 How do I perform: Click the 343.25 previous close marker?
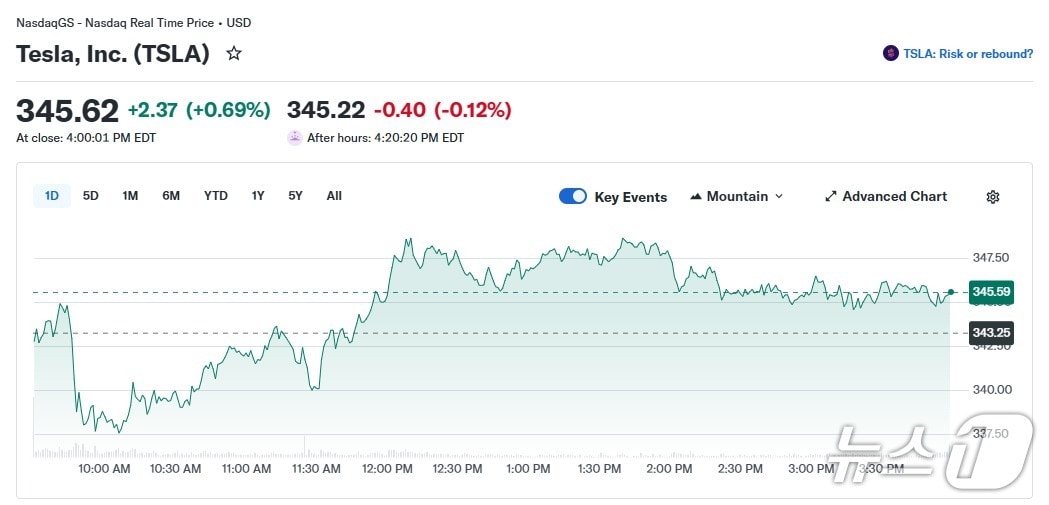point(990,333)
